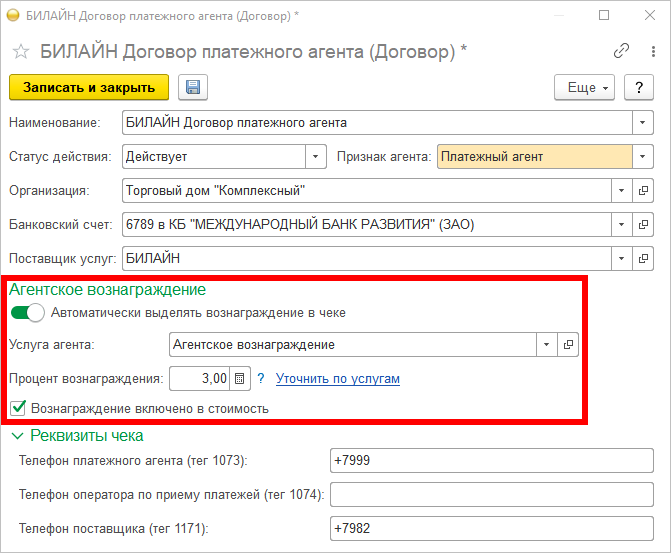Viewport: 671px width, 553px height.
Task: Click Телефон поставщика (тег 1171) field
Action: pyautogui.click(x=492, y=529)
